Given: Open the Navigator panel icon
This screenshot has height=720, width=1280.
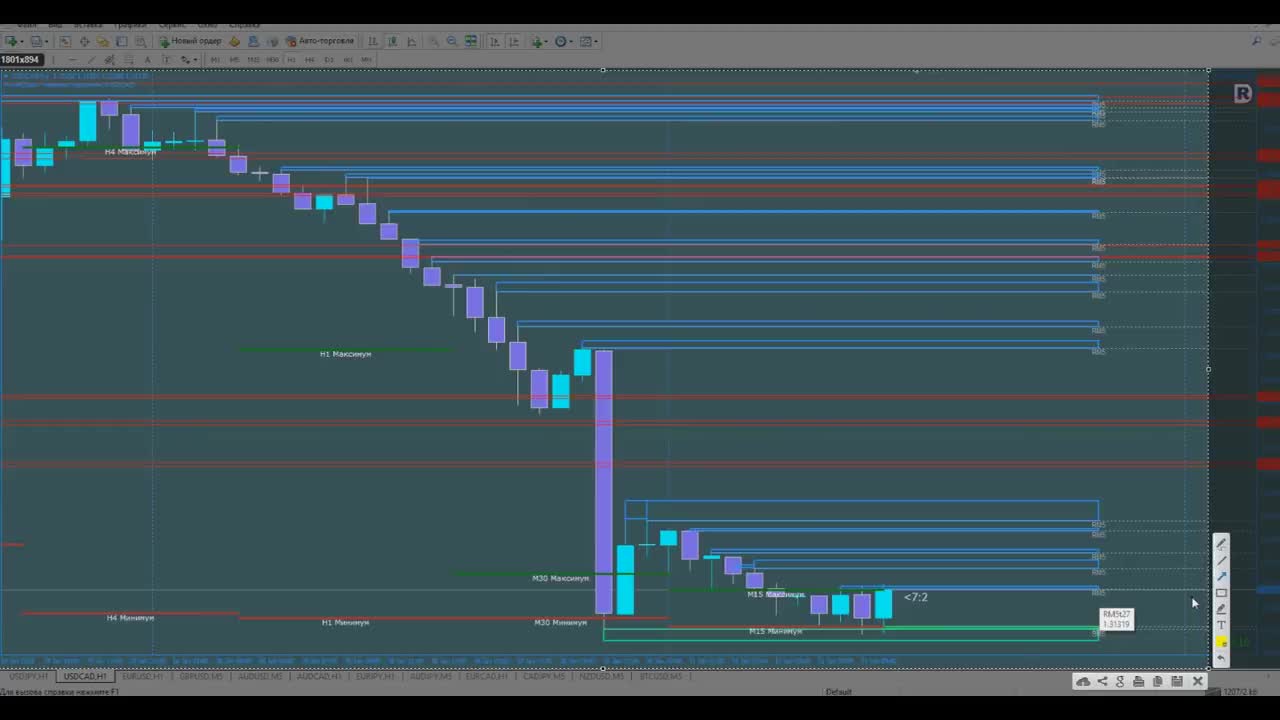Looking at the screenshot, I should pyautogui.click(x=103, y=41).
